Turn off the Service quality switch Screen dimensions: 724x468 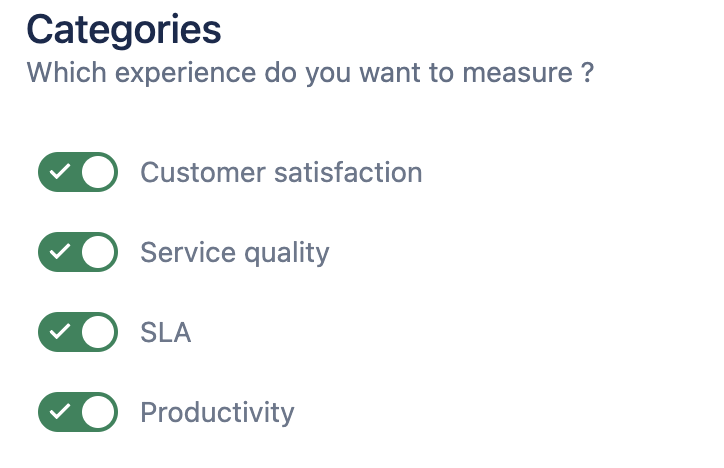pyautogui.click(x=78, y=252)
